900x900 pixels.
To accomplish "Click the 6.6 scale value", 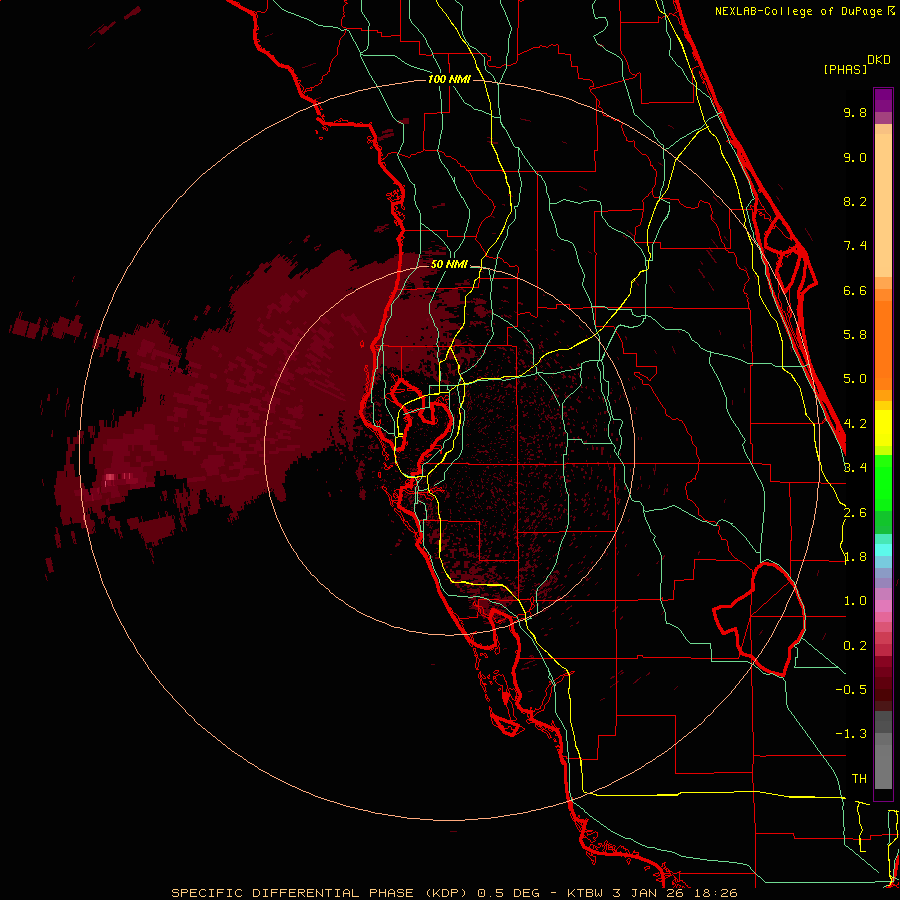I will [x=855, y=290].
